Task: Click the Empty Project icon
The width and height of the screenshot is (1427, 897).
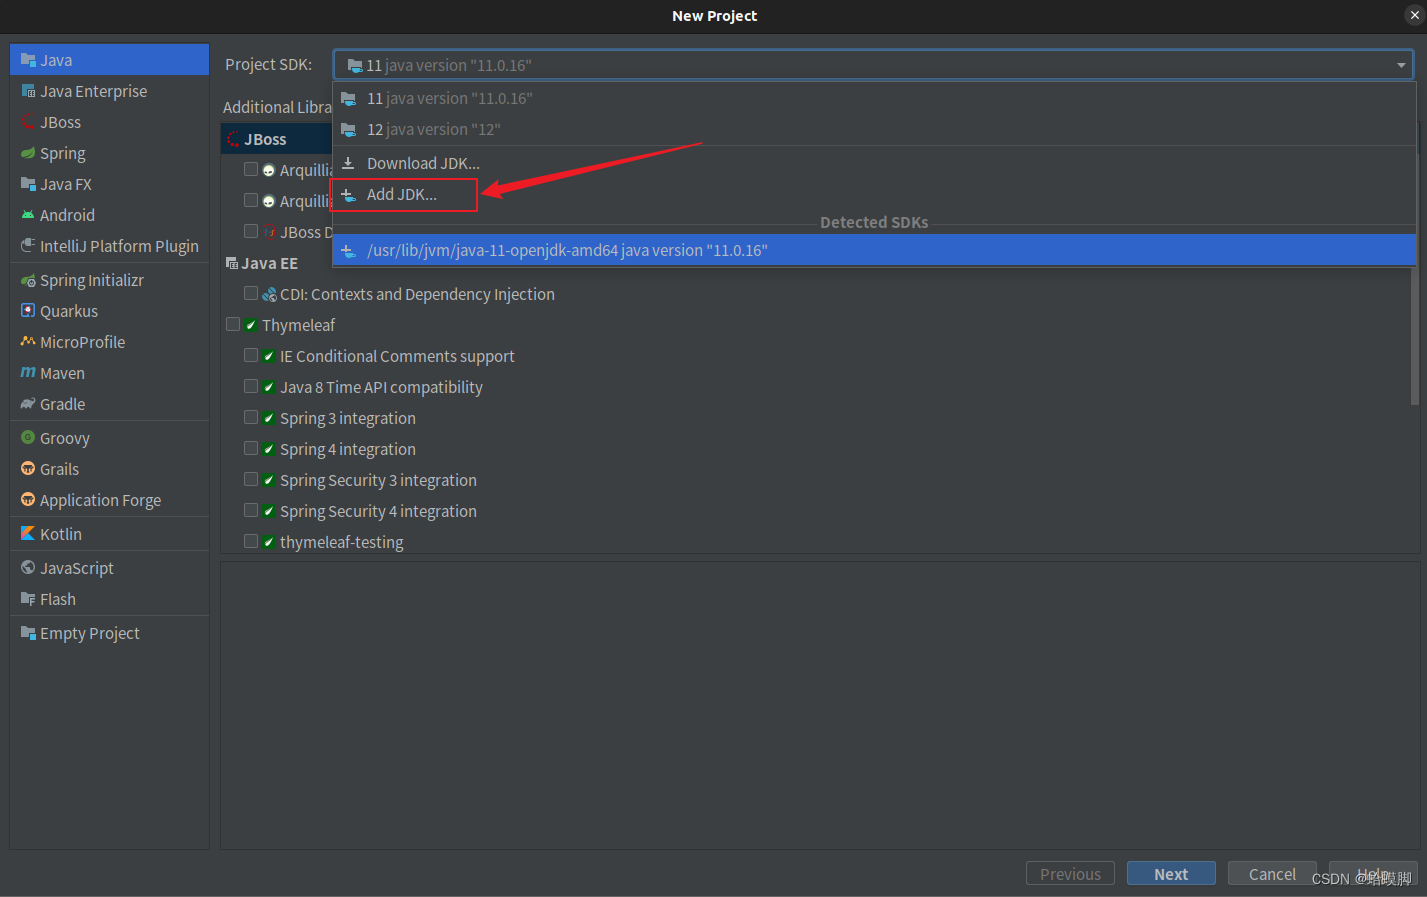Action: pos(28,633)
